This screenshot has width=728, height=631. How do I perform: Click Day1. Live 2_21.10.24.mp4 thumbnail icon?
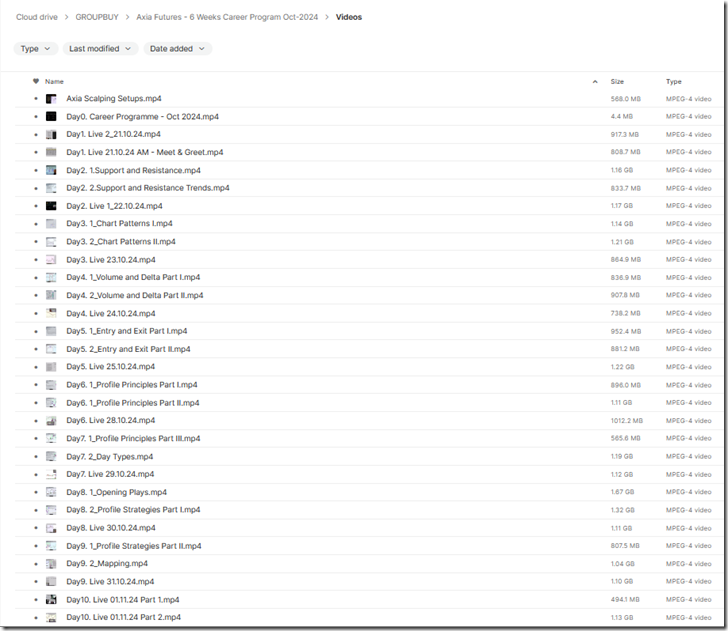pyautogui.click(x=51, y=135)
